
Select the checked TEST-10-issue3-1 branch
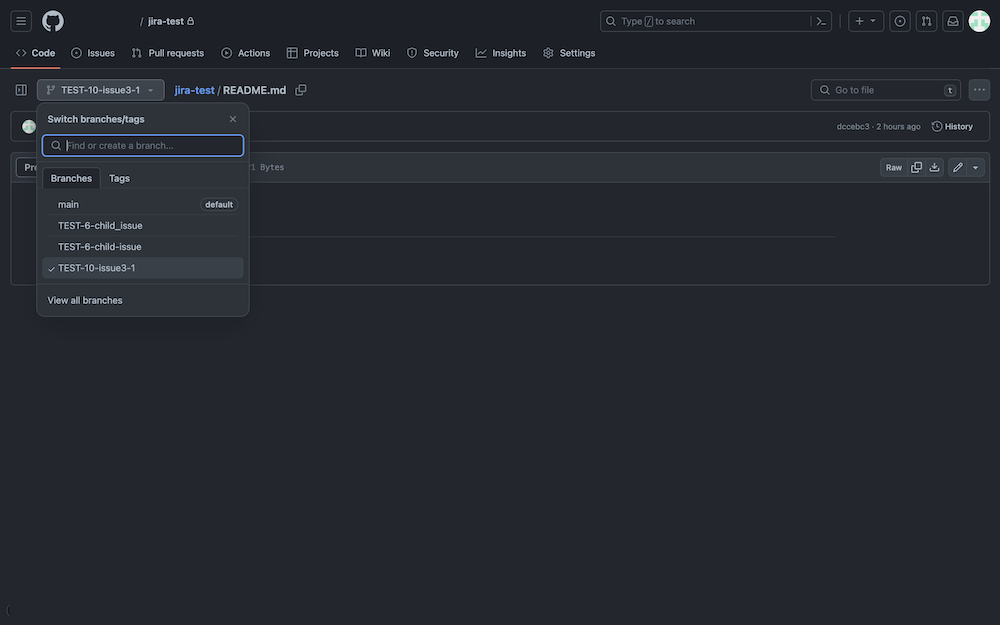[x=143, y=268]
